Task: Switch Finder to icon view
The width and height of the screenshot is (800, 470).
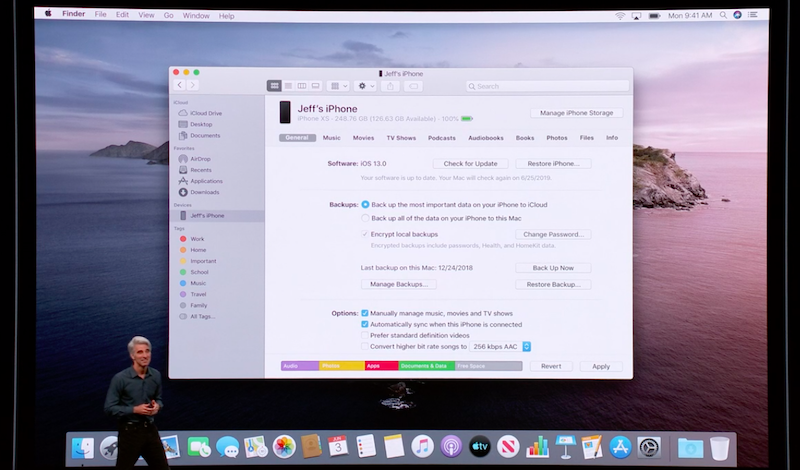Action: (x=274, y=86)
